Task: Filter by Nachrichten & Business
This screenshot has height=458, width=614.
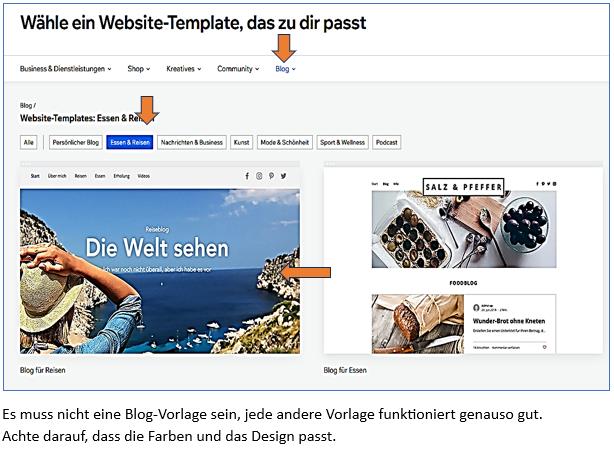Action: point(191,142)
